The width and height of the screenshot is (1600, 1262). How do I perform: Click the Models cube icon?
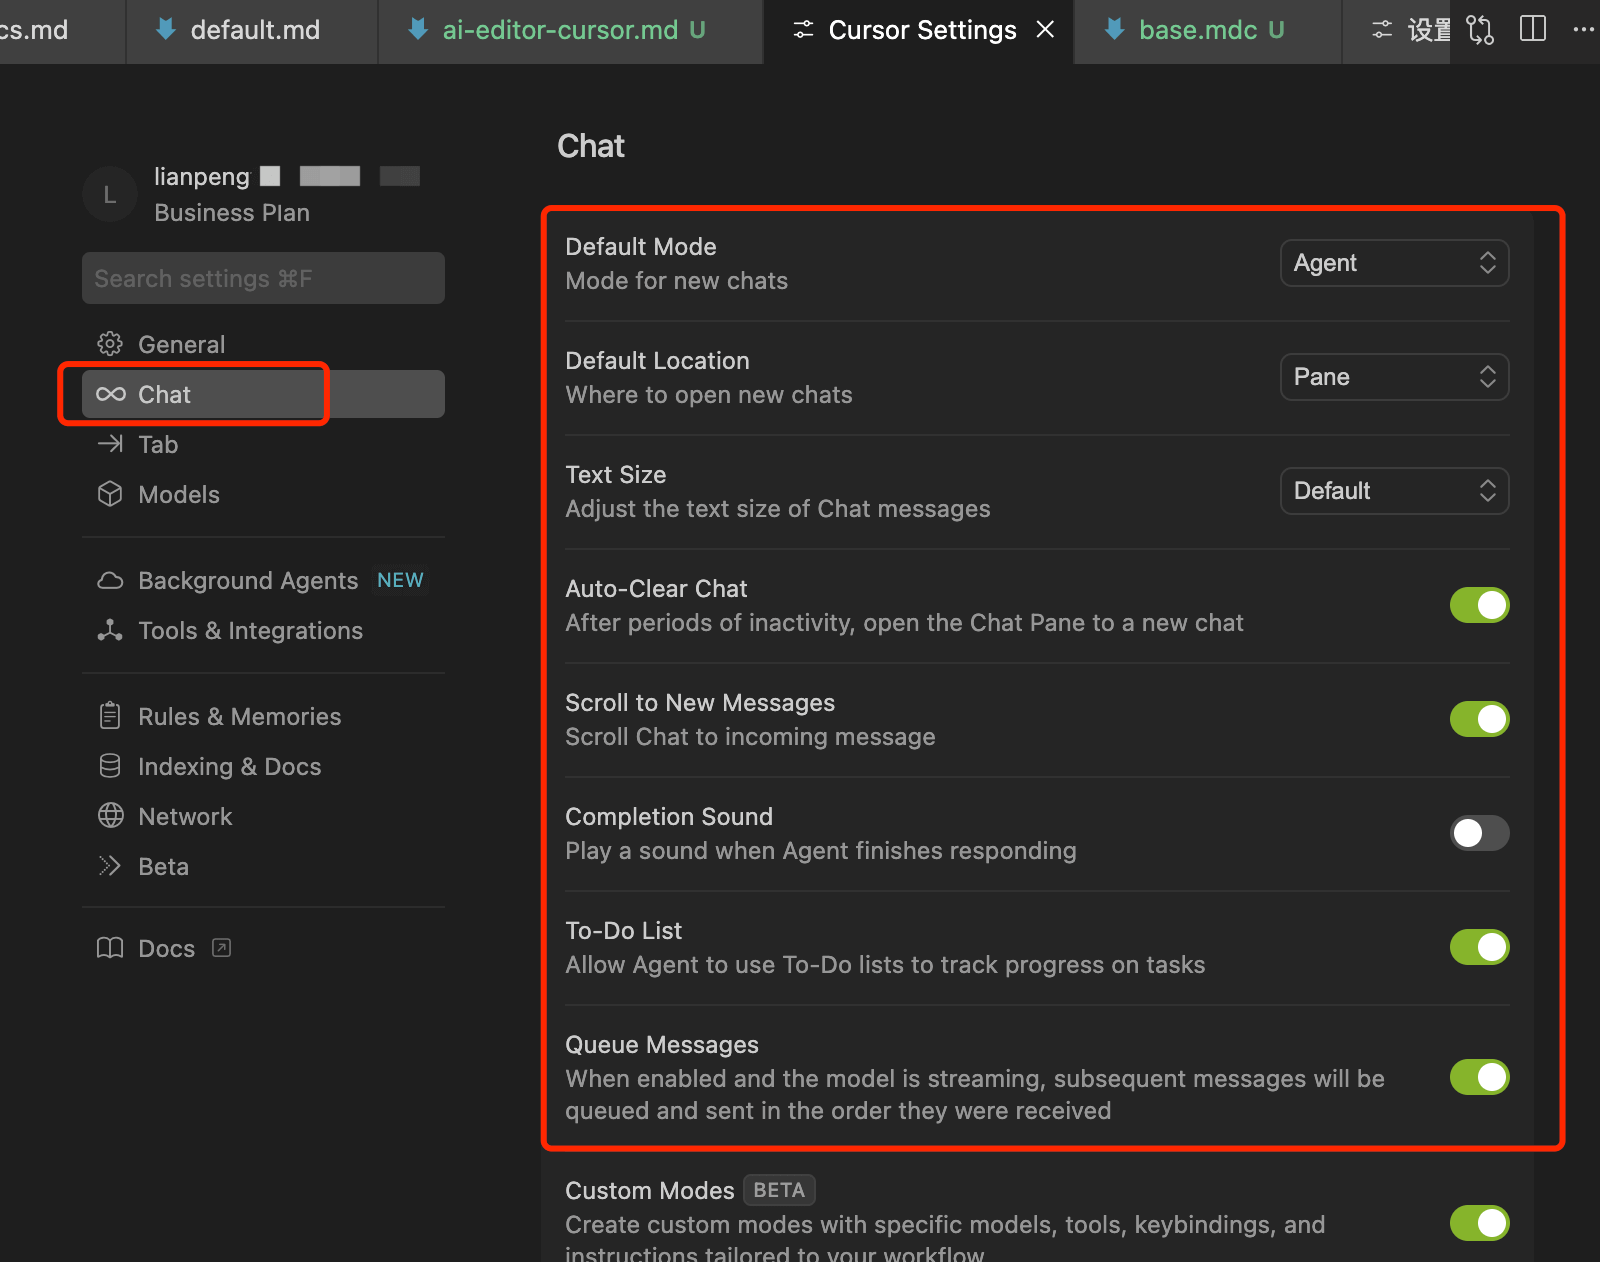110,494
